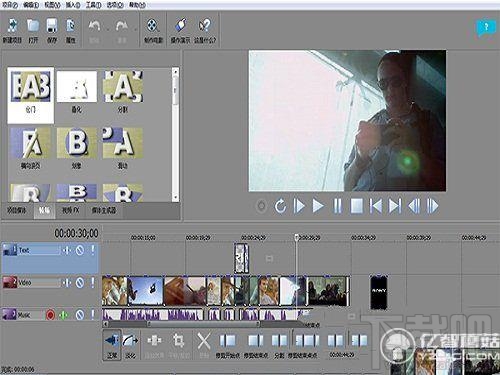Image resolution: width=500 pixels, height=375 pixels.
Task: Toggle mute on the Text track
Action: click(80, 250)
